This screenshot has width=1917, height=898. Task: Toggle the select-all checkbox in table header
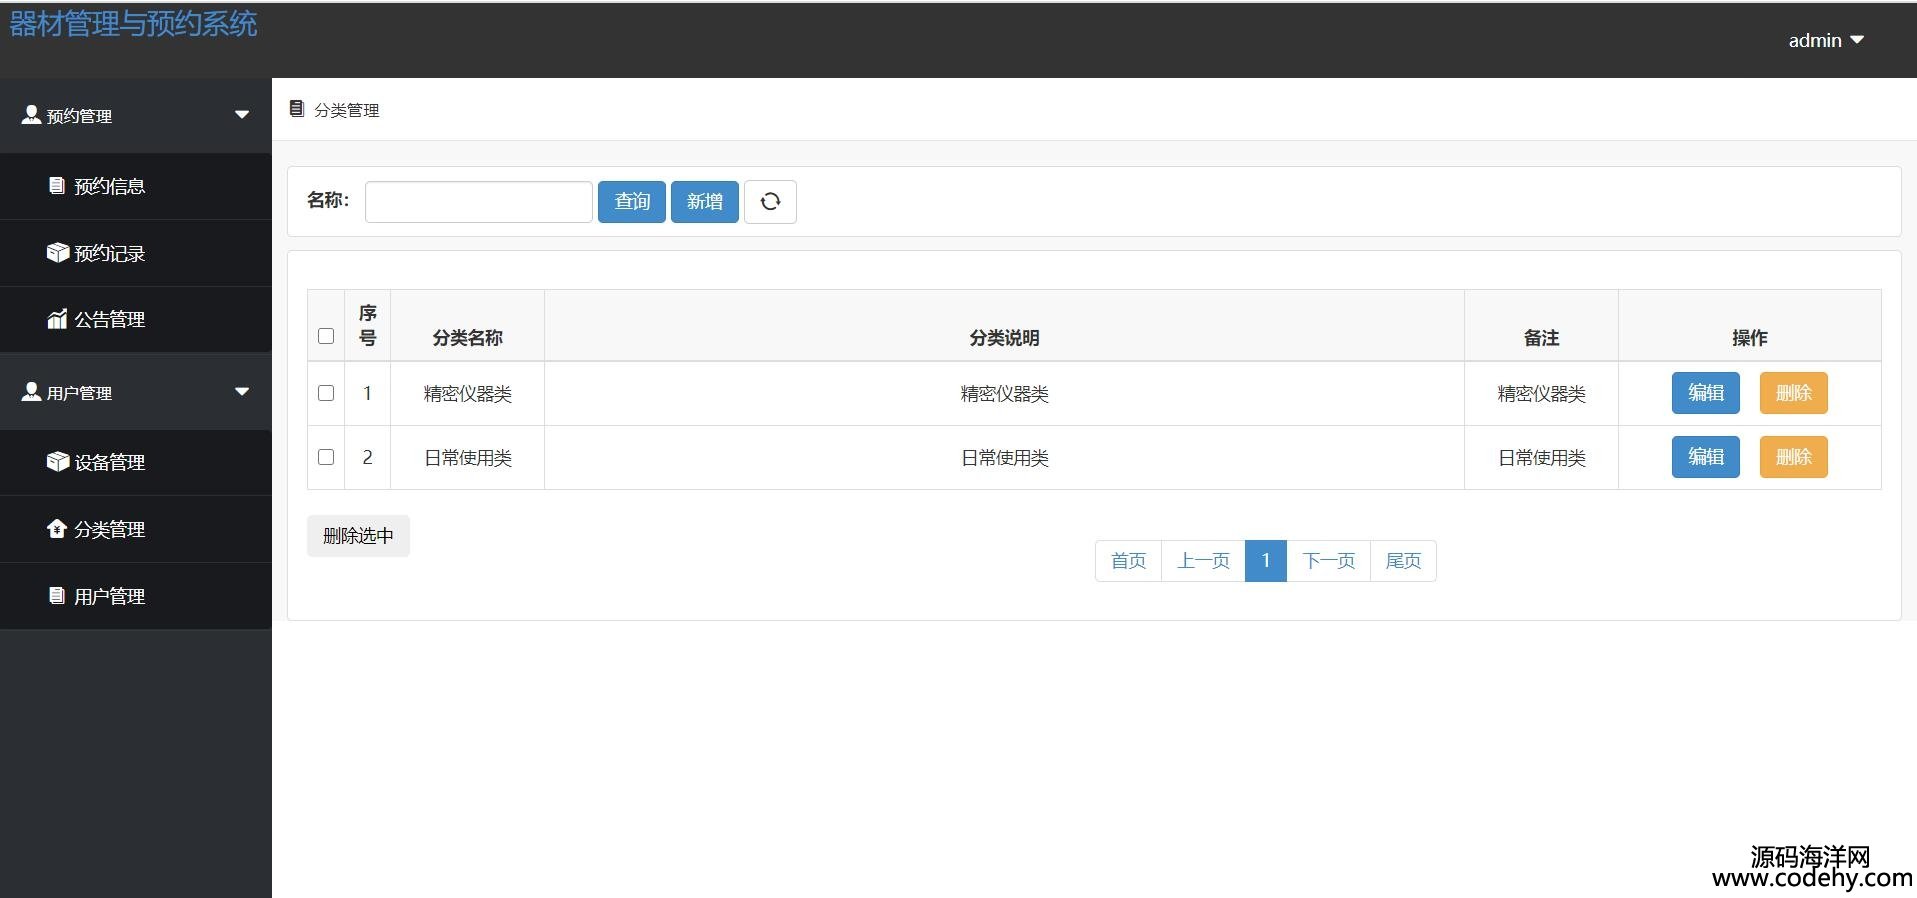(x=326, y=336)
